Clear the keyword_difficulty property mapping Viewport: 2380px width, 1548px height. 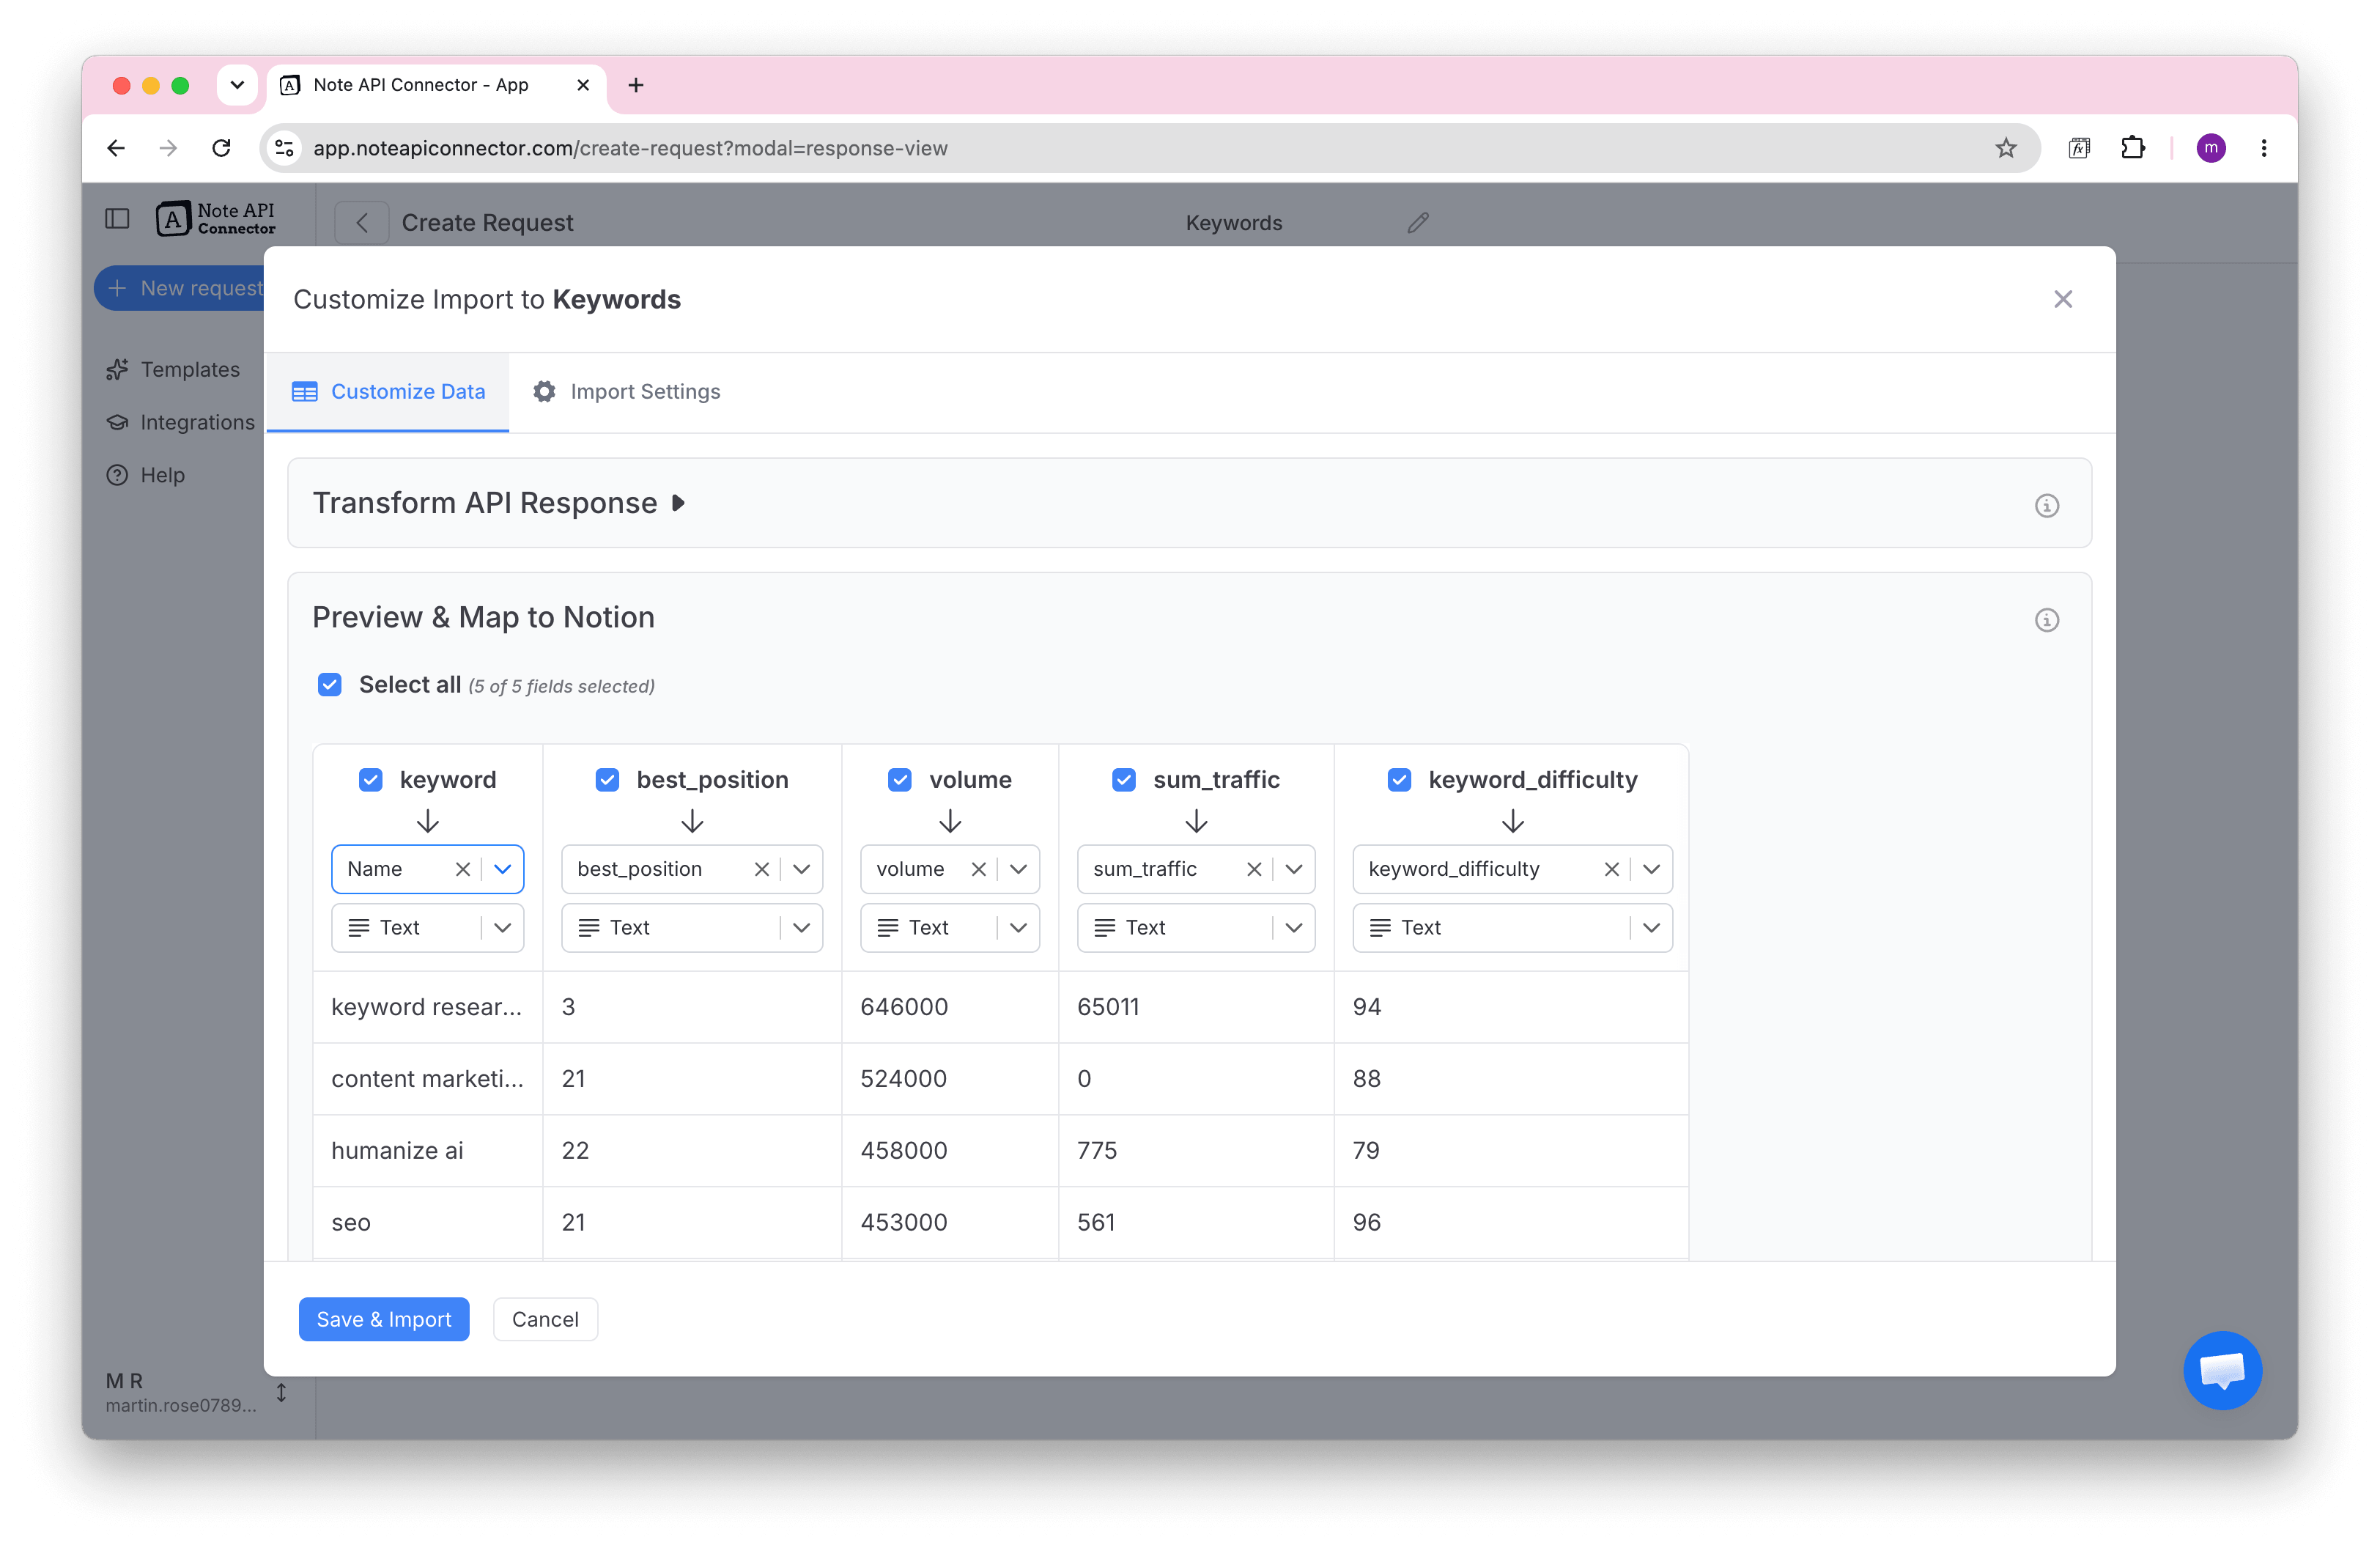[x=1611, y=869]
